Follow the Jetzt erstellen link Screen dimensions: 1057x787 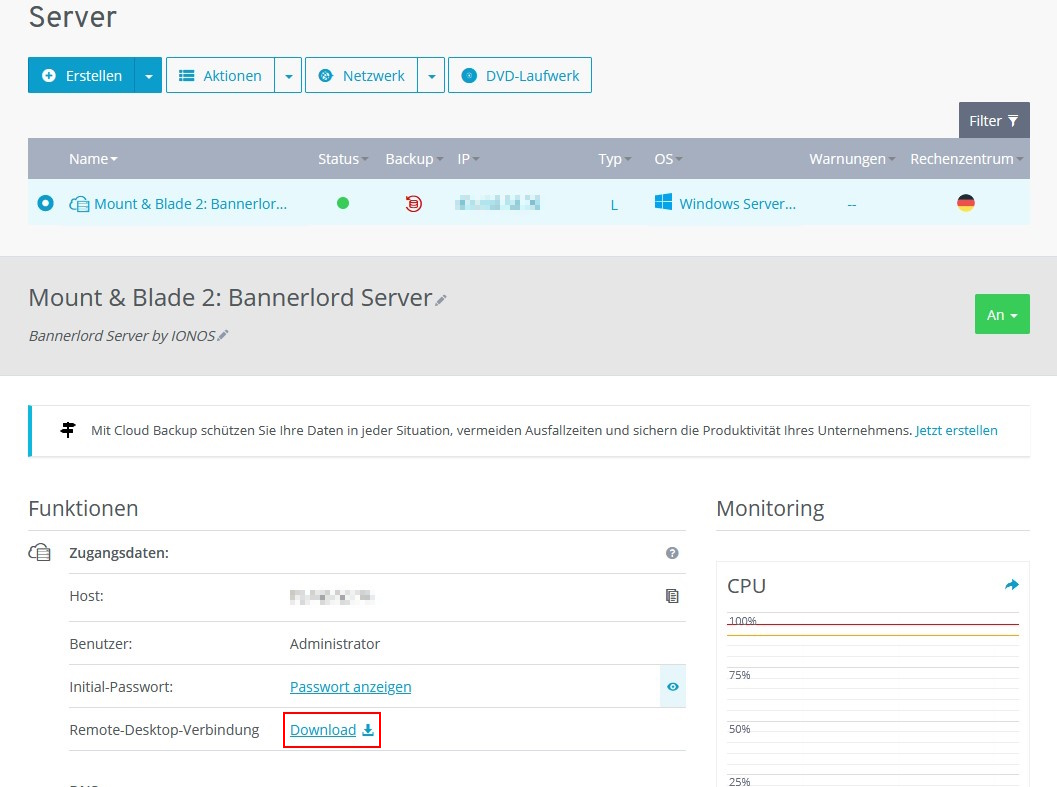tap(957, 430)
